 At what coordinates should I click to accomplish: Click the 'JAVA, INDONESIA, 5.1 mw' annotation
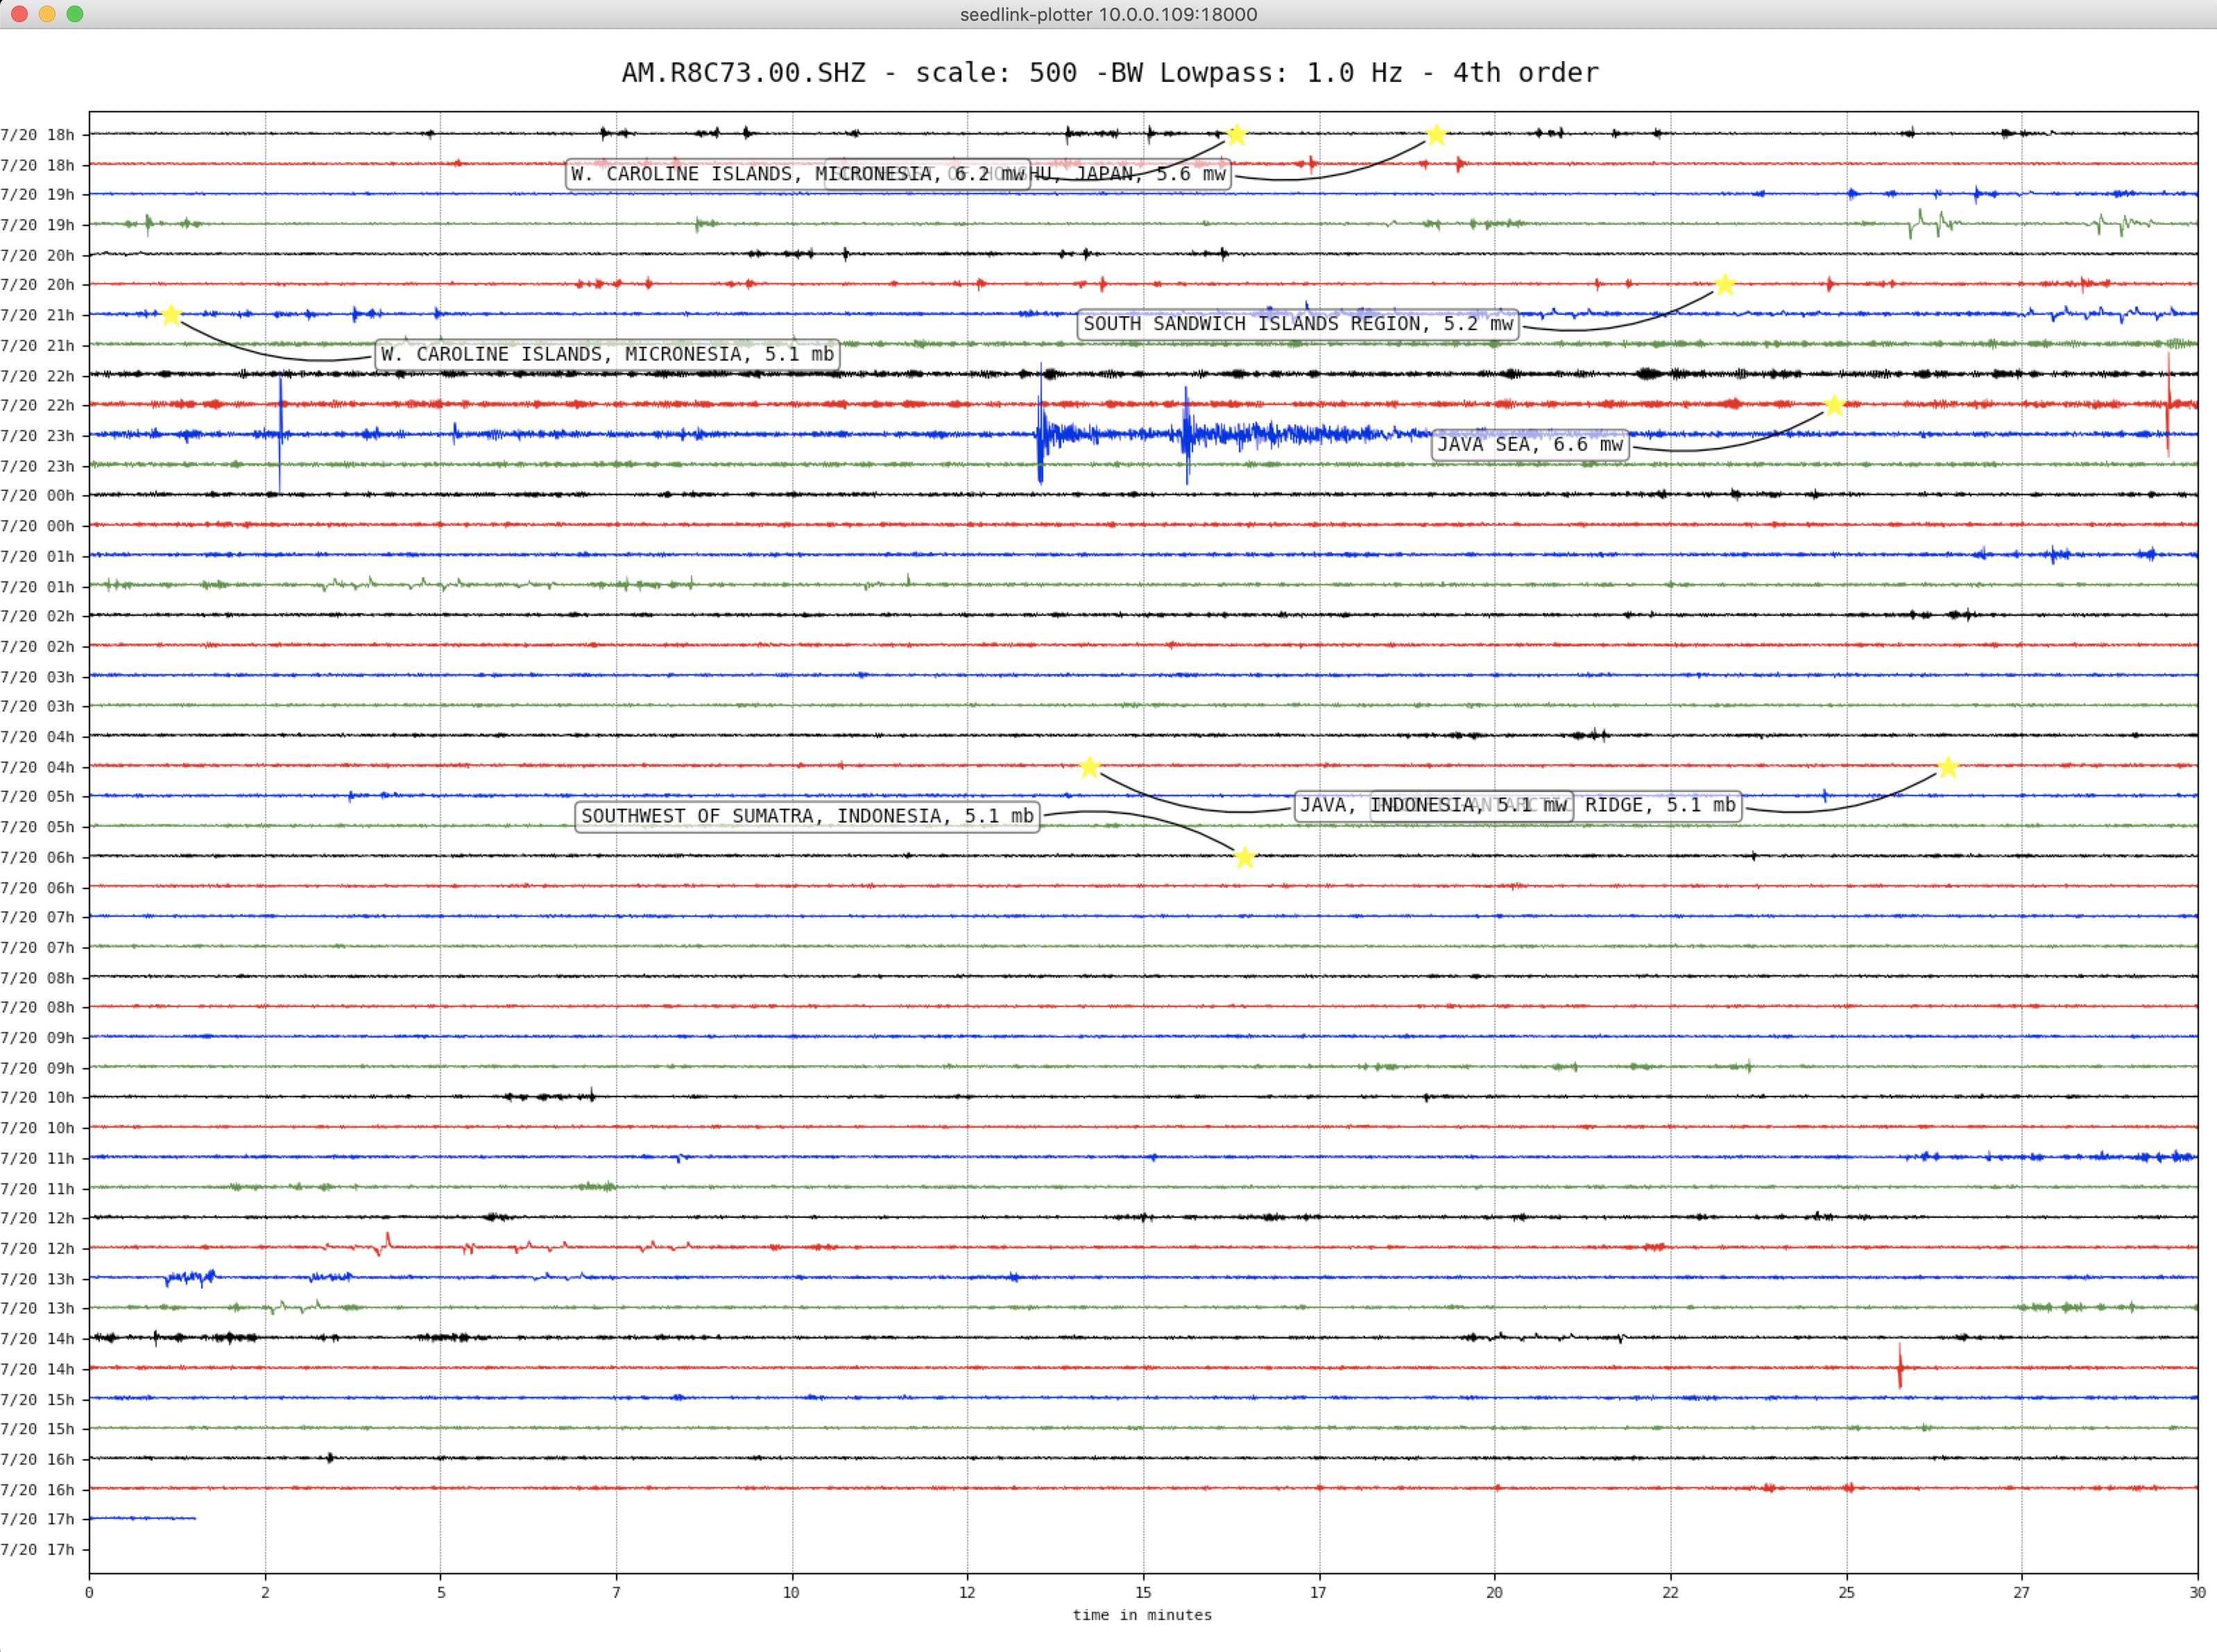tap(1434, 806)
